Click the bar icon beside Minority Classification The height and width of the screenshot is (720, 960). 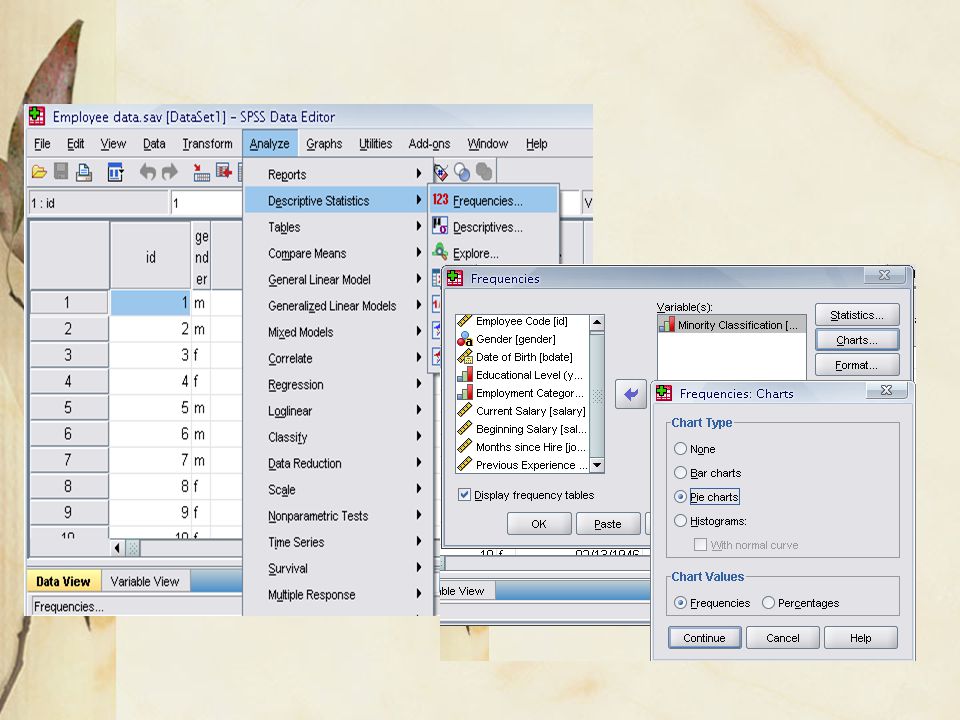[x=667, y=324]
